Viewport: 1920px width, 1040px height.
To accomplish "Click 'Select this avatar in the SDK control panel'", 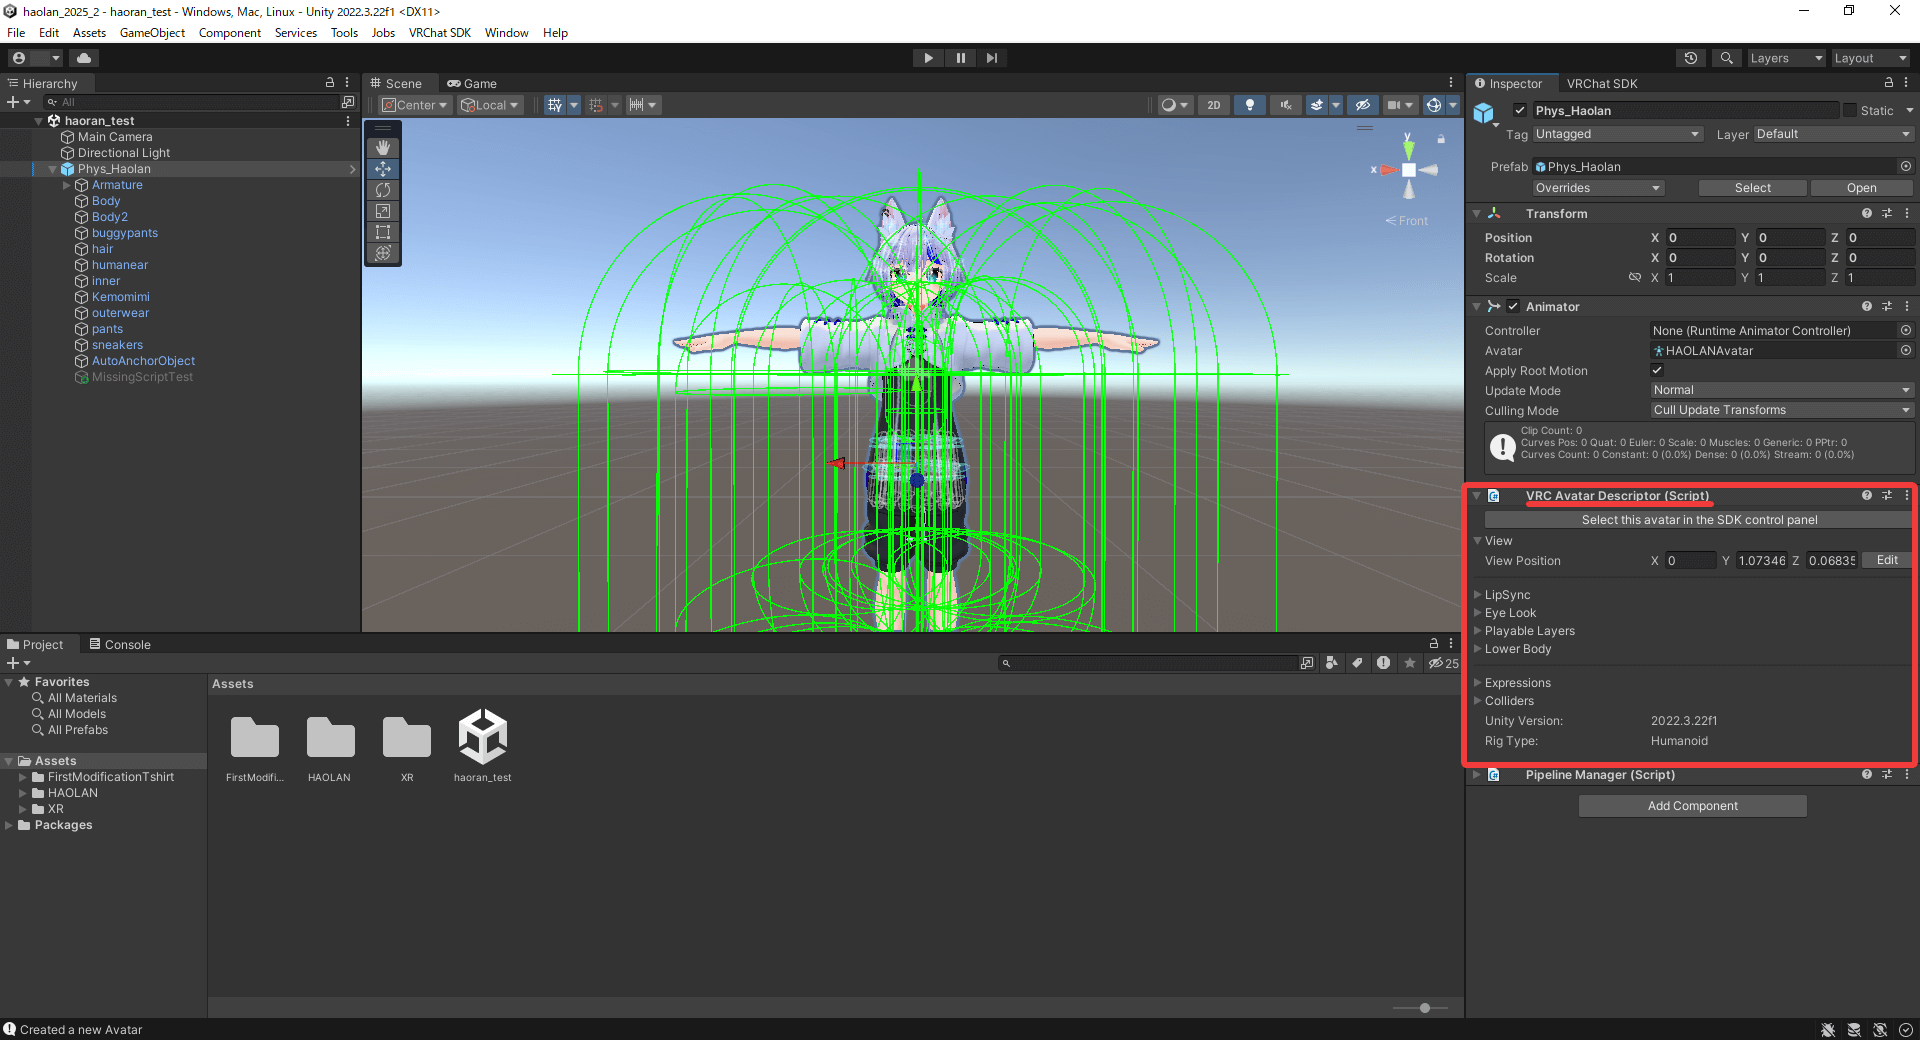I will tap(1698, 520).
